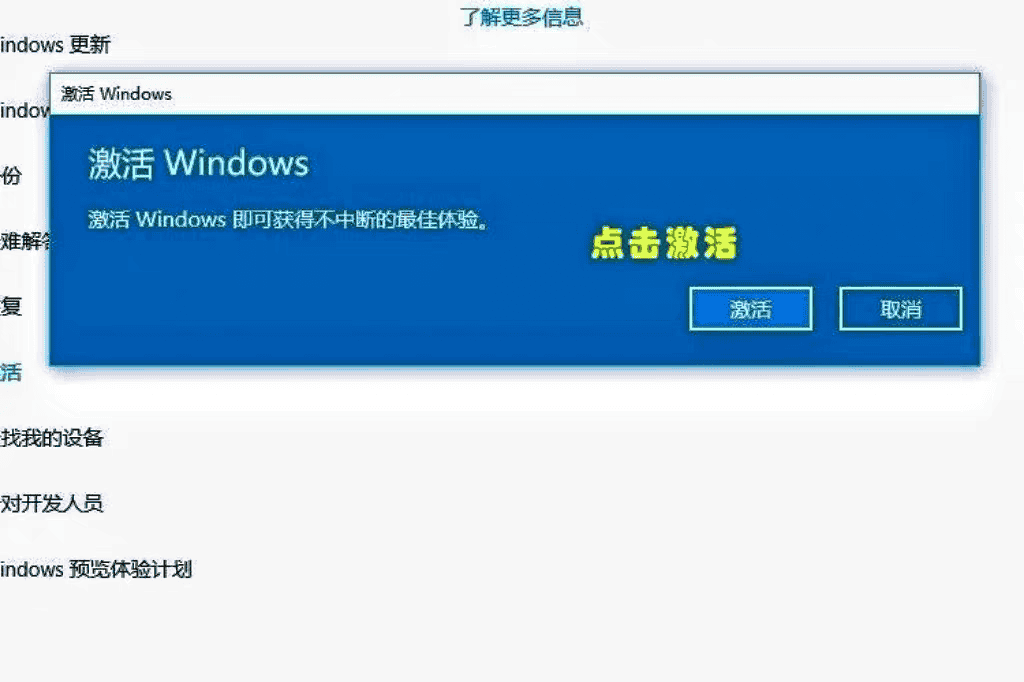Cancel activation with the 取消 button
Image resolution: width=1024 pixels, height=682 pixels.
(901, 308)
